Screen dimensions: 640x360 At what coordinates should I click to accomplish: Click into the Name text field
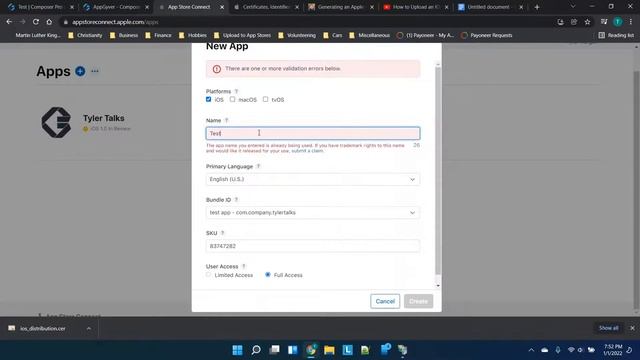313,133
